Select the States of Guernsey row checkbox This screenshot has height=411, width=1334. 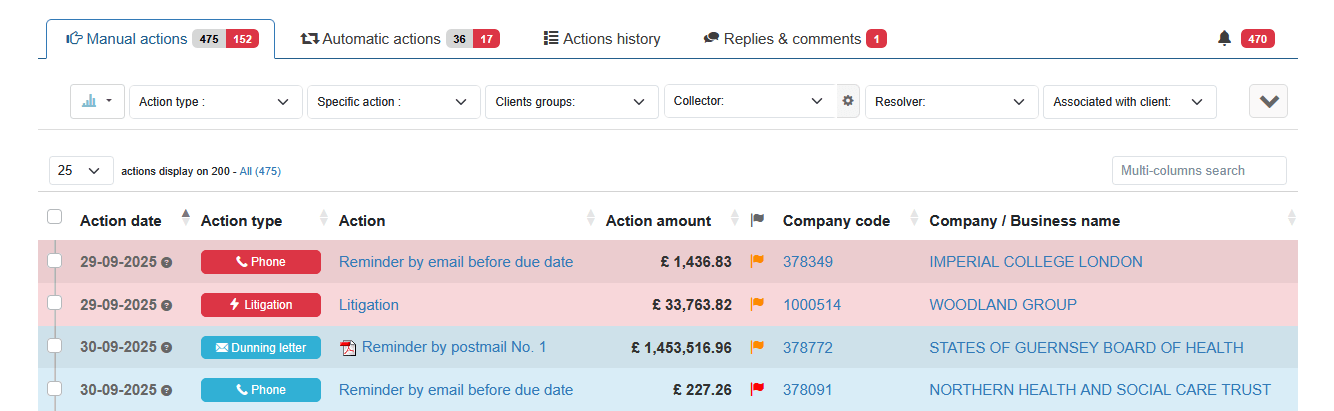click(55, 346)
